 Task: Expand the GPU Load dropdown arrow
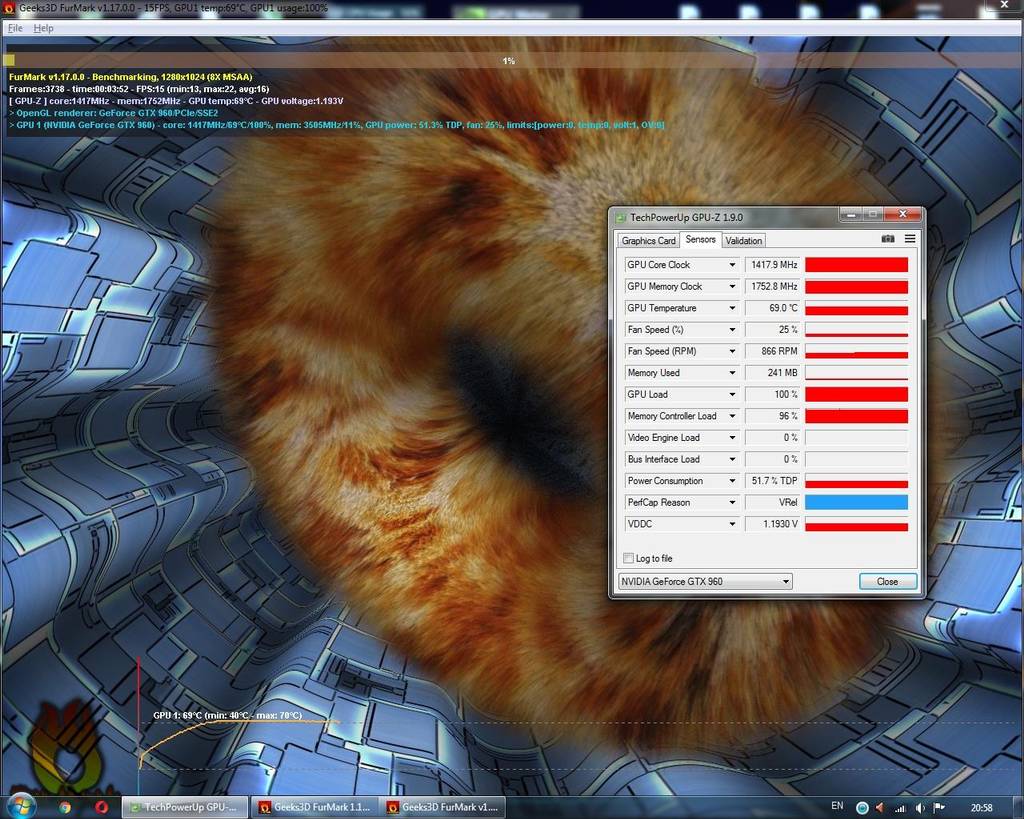click(x=732, y=394)
